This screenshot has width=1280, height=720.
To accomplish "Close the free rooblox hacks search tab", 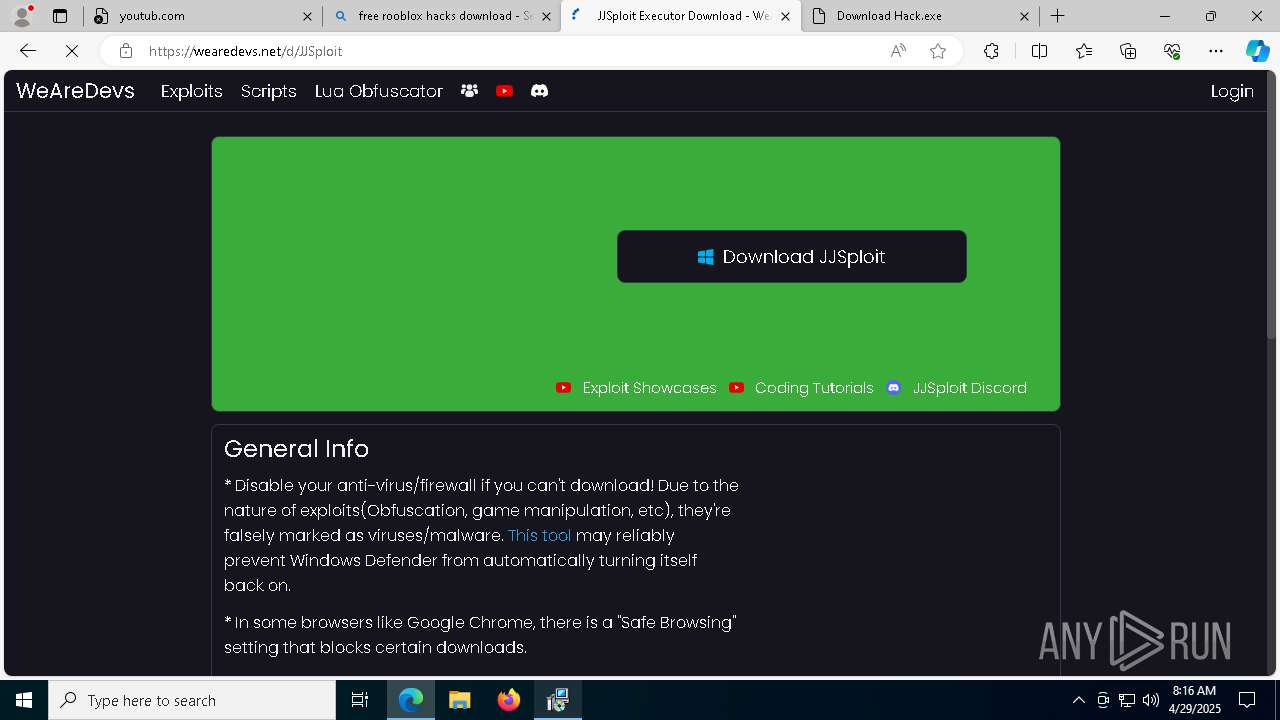I will pyautogui.click(x=546, y=16).
